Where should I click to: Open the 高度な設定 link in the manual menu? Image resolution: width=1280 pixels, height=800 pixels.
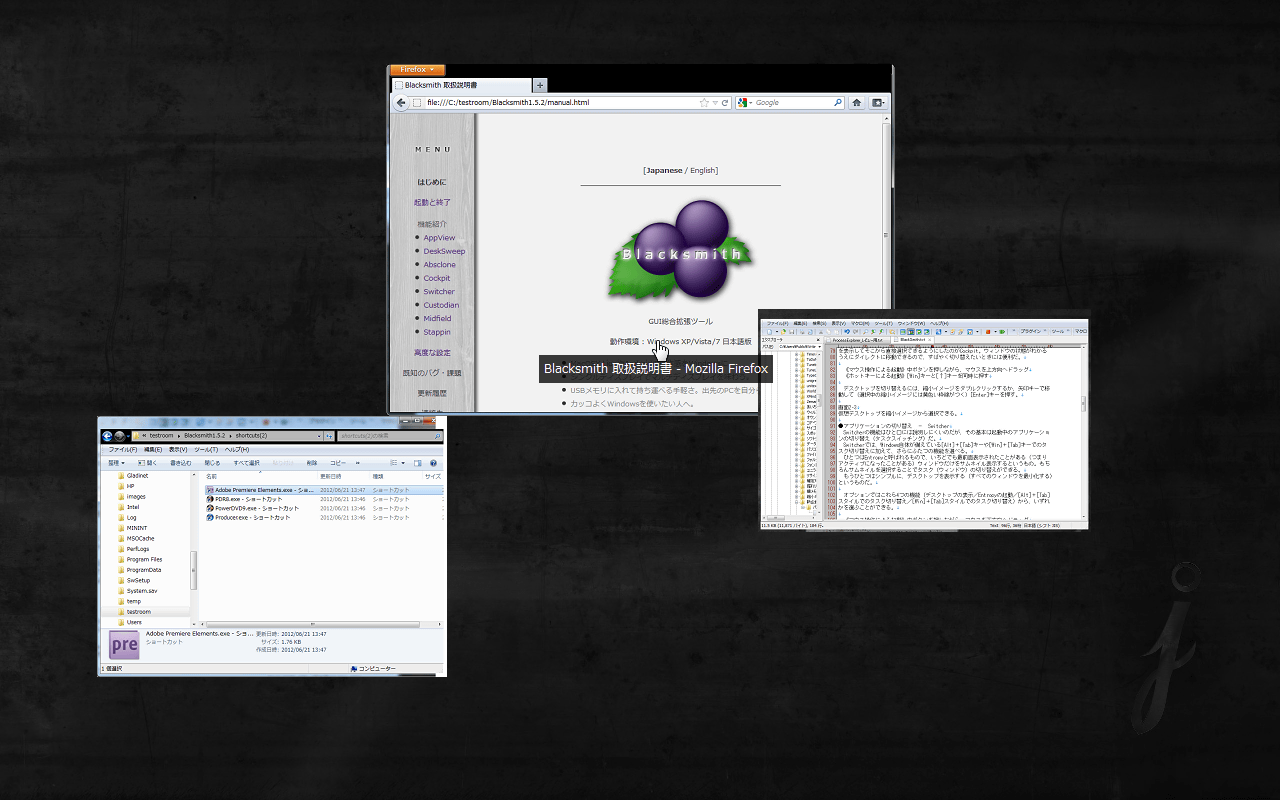432,352
